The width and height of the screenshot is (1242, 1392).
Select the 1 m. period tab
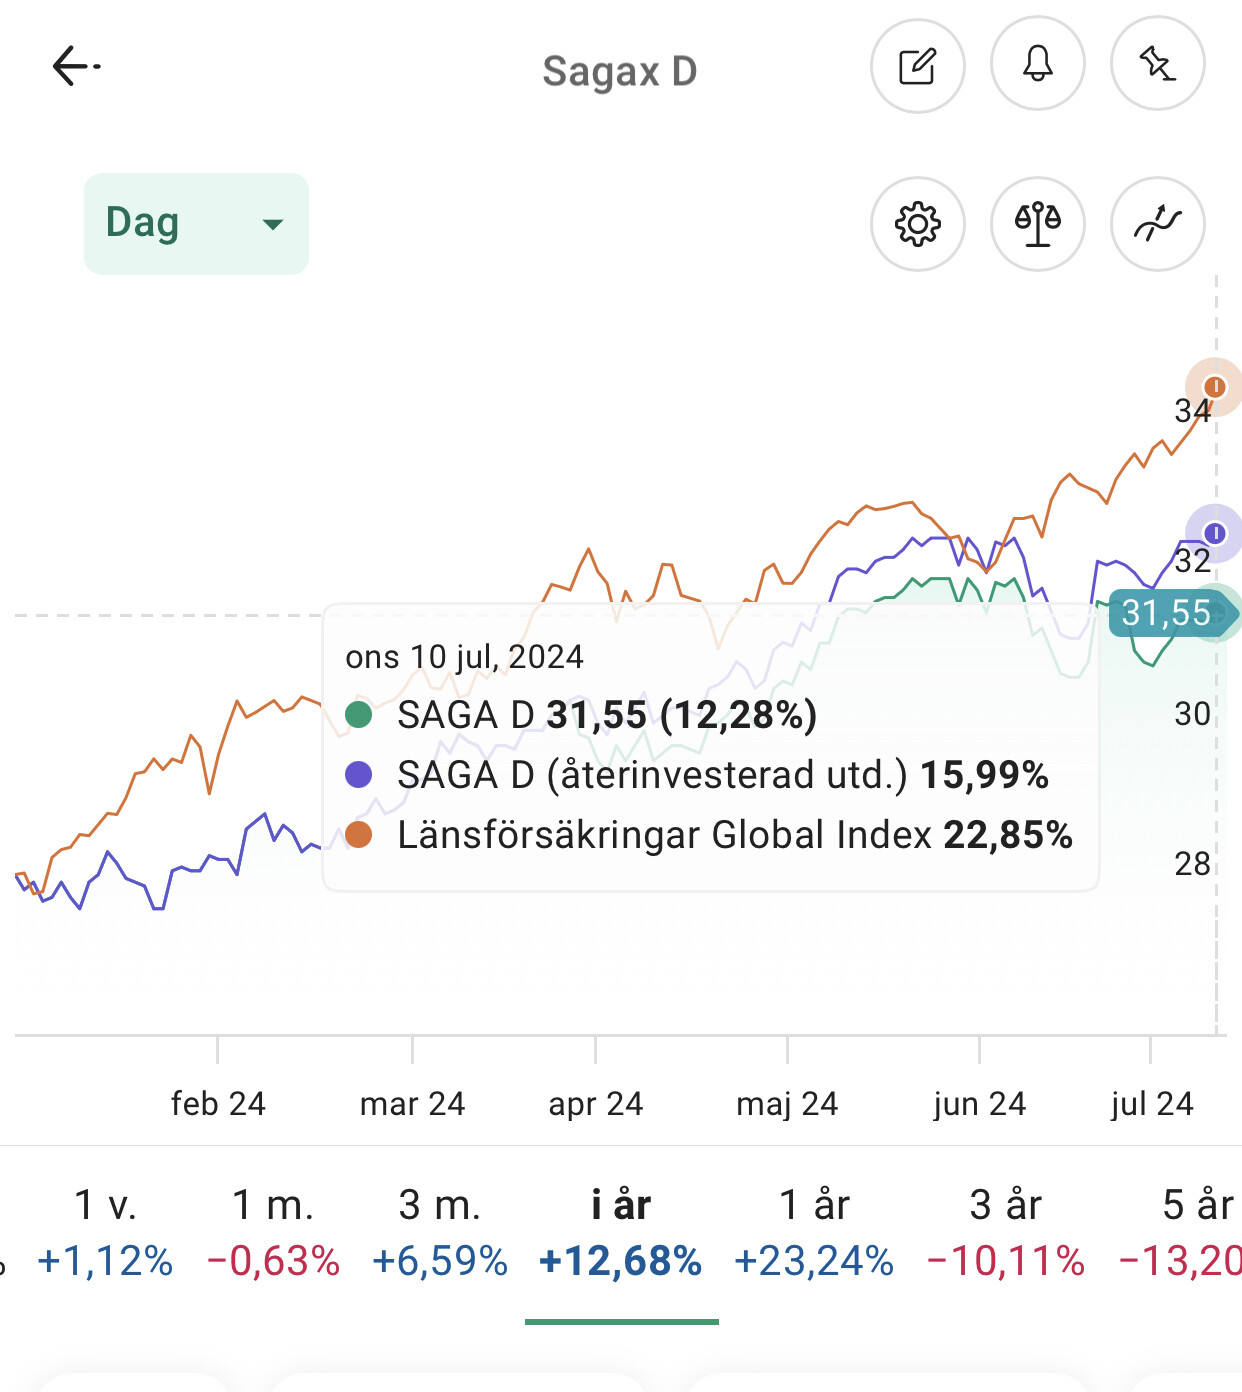point(273,1232)
